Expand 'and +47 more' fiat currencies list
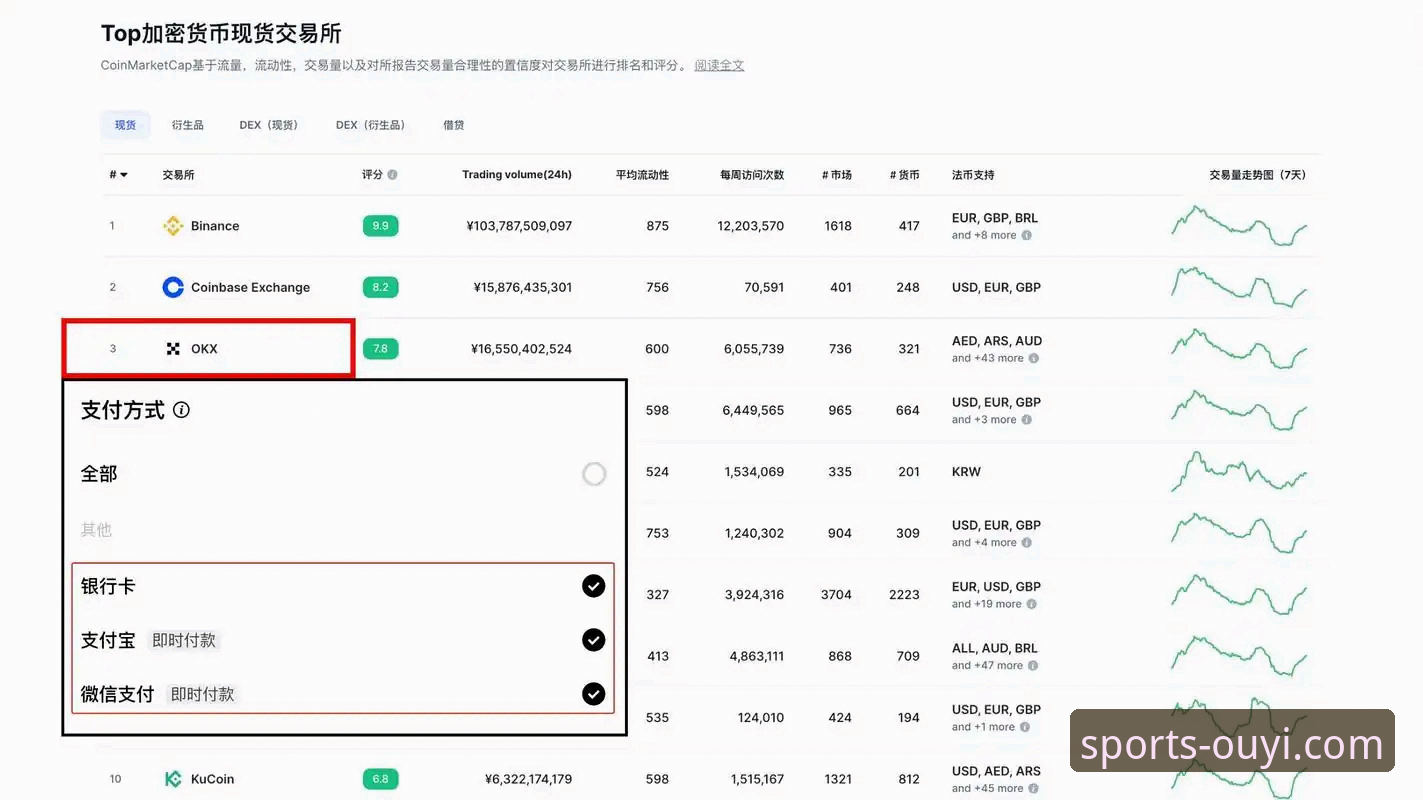The height and width of the screenshot is (800, 1423). pyautogui.click(x=988, y=666)
